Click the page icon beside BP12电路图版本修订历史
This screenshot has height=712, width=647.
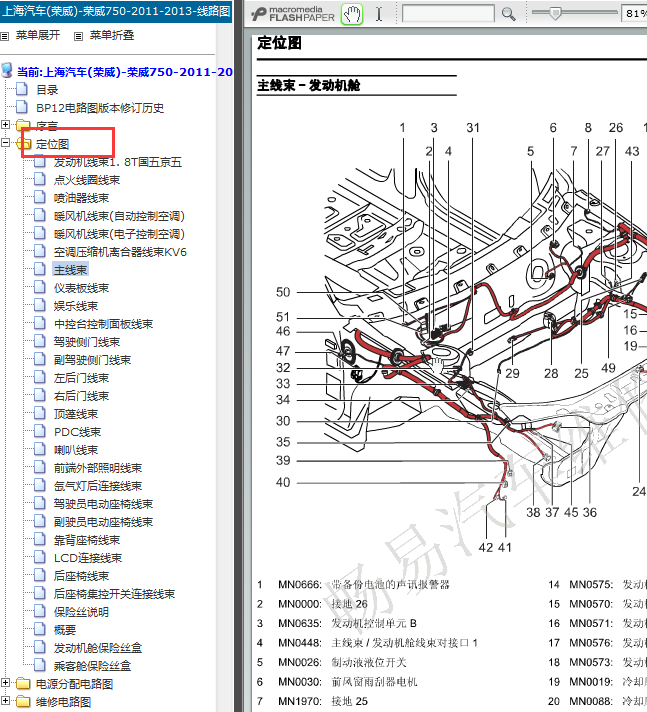[x=22, y=107]
